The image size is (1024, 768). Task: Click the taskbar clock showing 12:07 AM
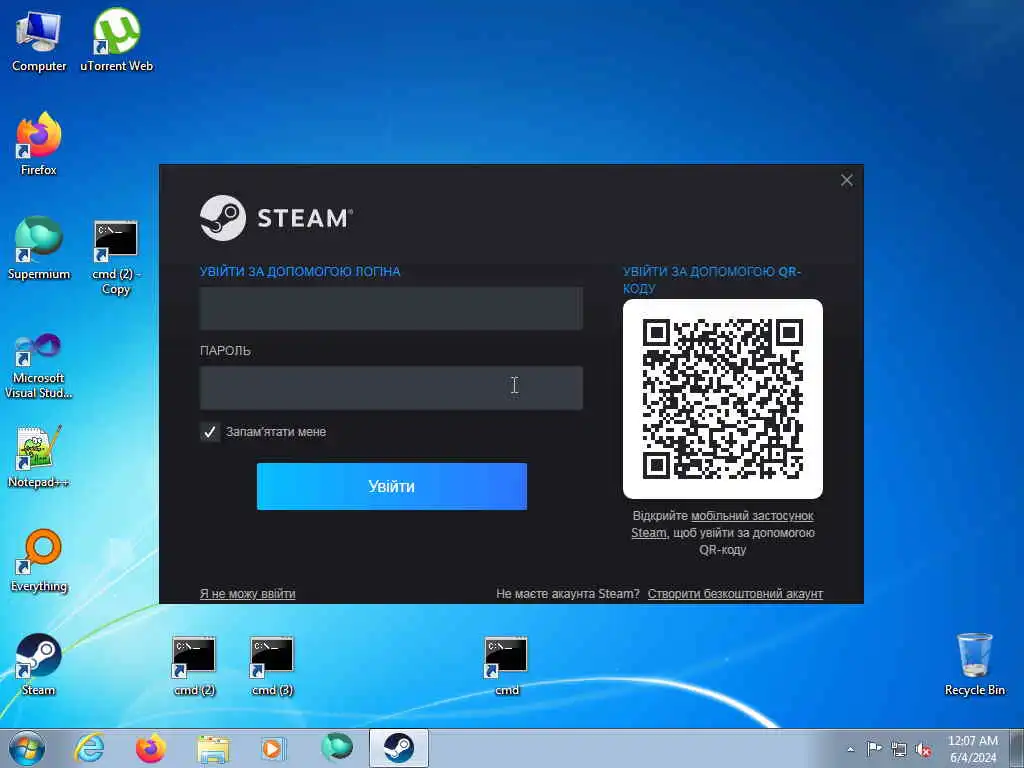tap(973, 749)
